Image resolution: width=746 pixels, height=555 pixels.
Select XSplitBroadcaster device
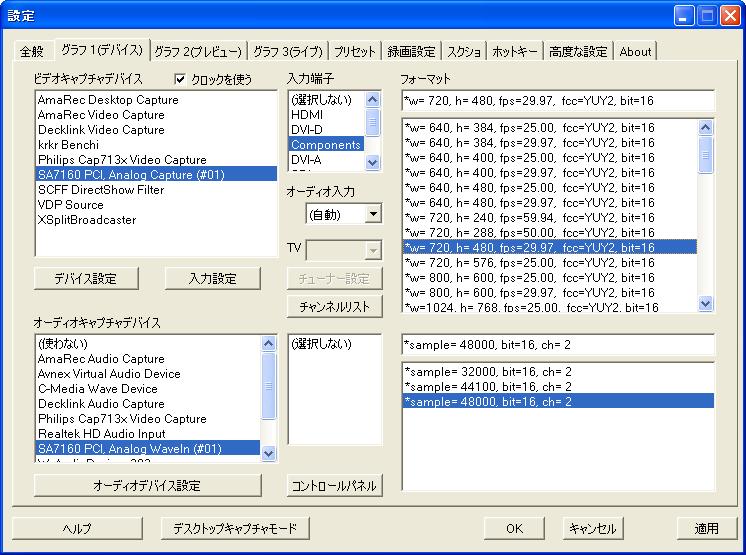coord(156,220)
